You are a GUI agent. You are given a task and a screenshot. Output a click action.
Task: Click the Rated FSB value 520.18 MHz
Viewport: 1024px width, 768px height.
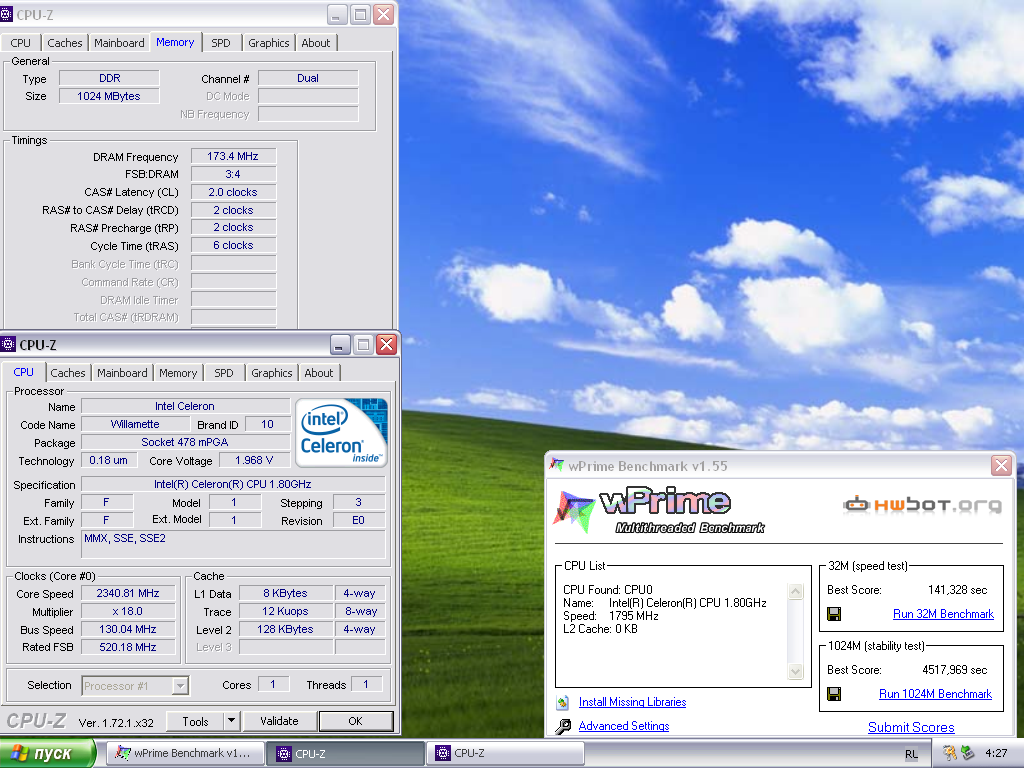[128, 647]
